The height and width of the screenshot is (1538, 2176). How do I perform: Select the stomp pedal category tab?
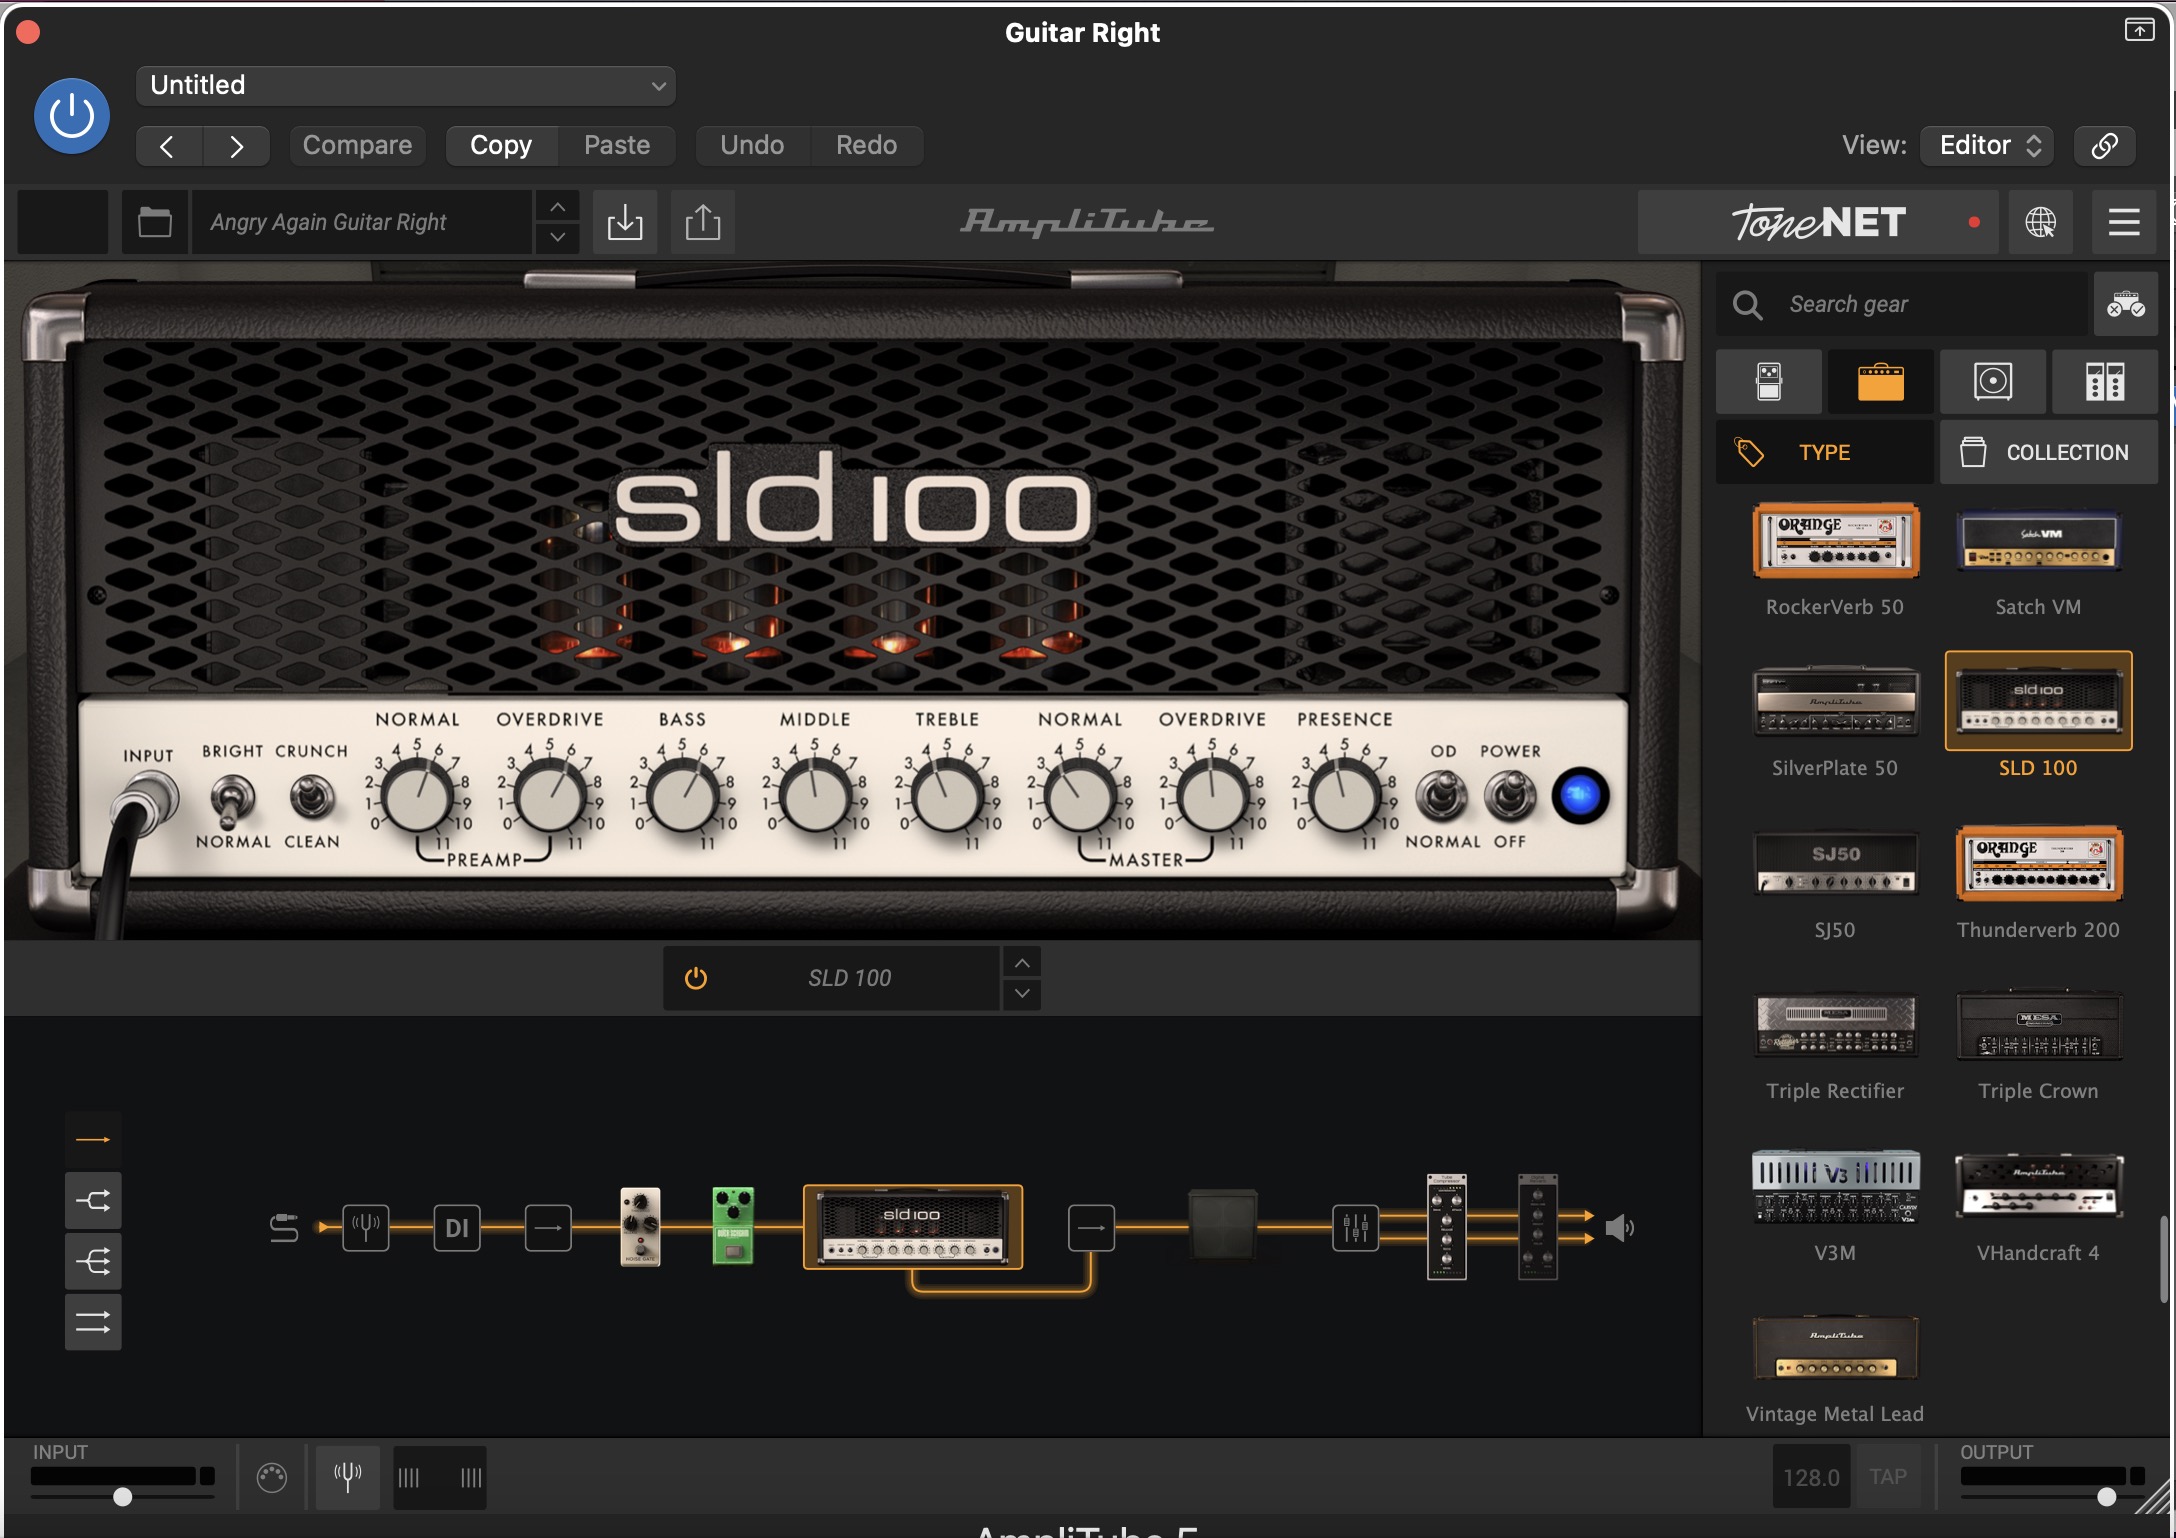point(1769,382)
